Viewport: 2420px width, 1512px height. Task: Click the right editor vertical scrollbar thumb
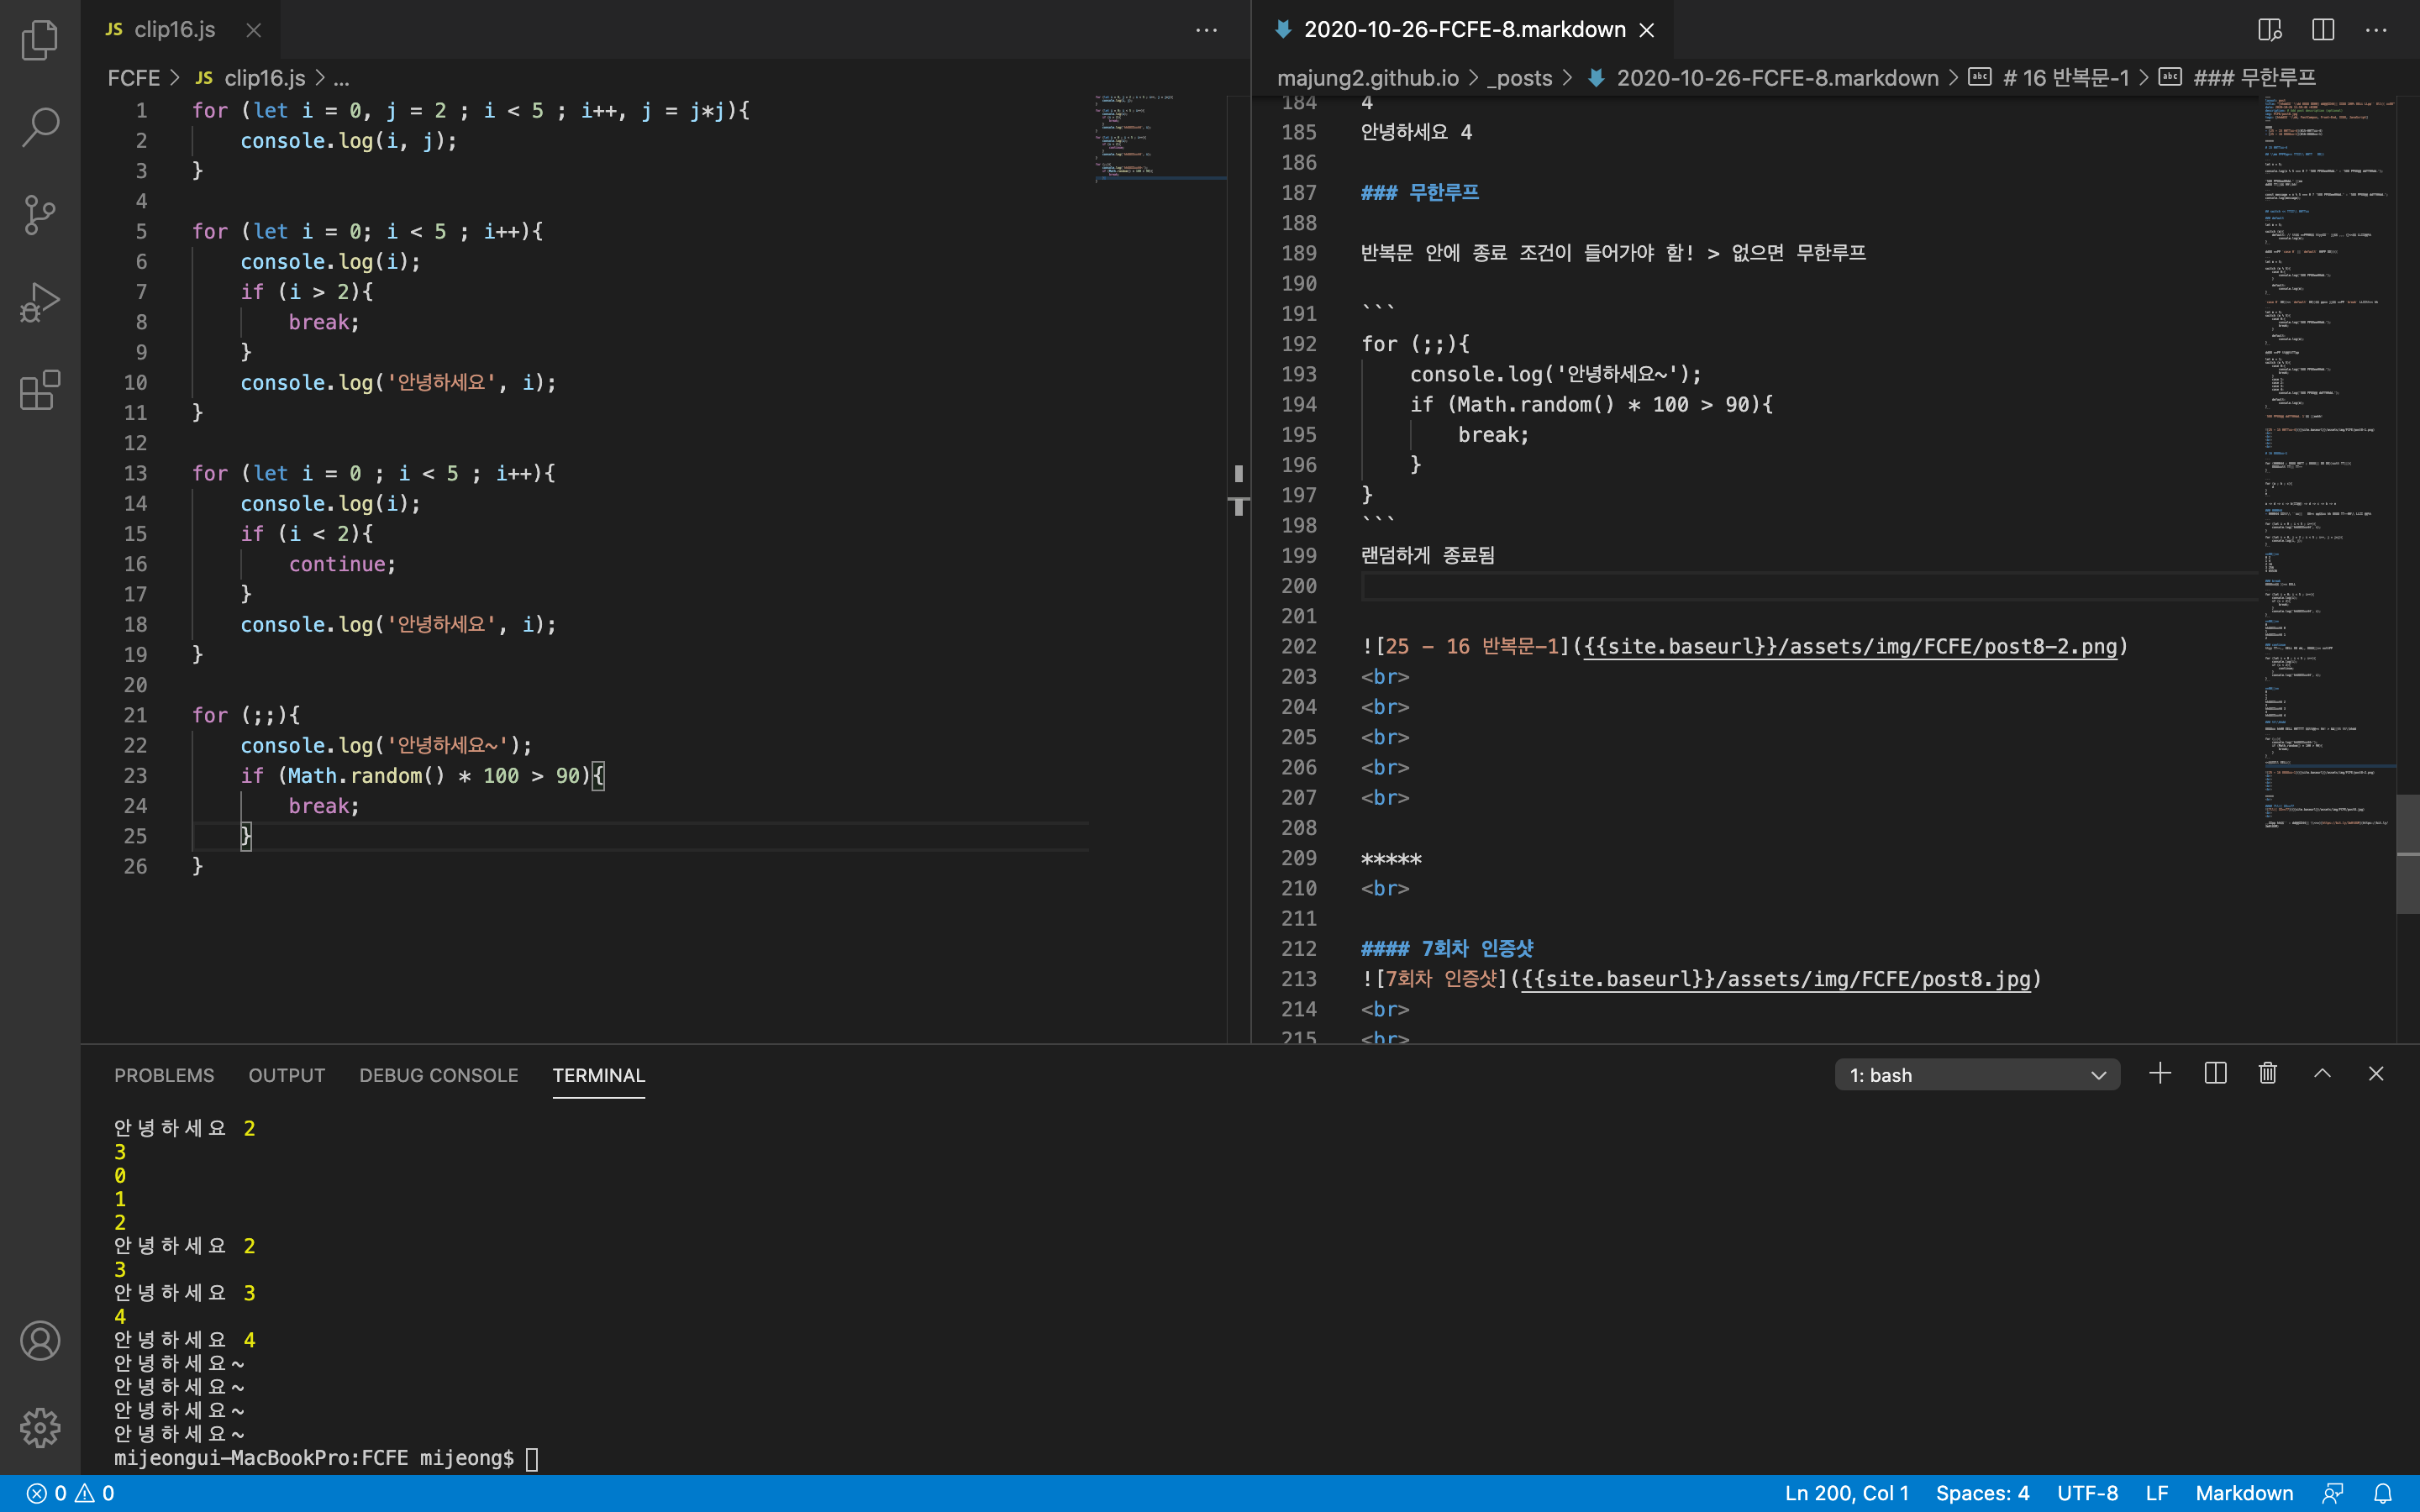(2407, 854)
